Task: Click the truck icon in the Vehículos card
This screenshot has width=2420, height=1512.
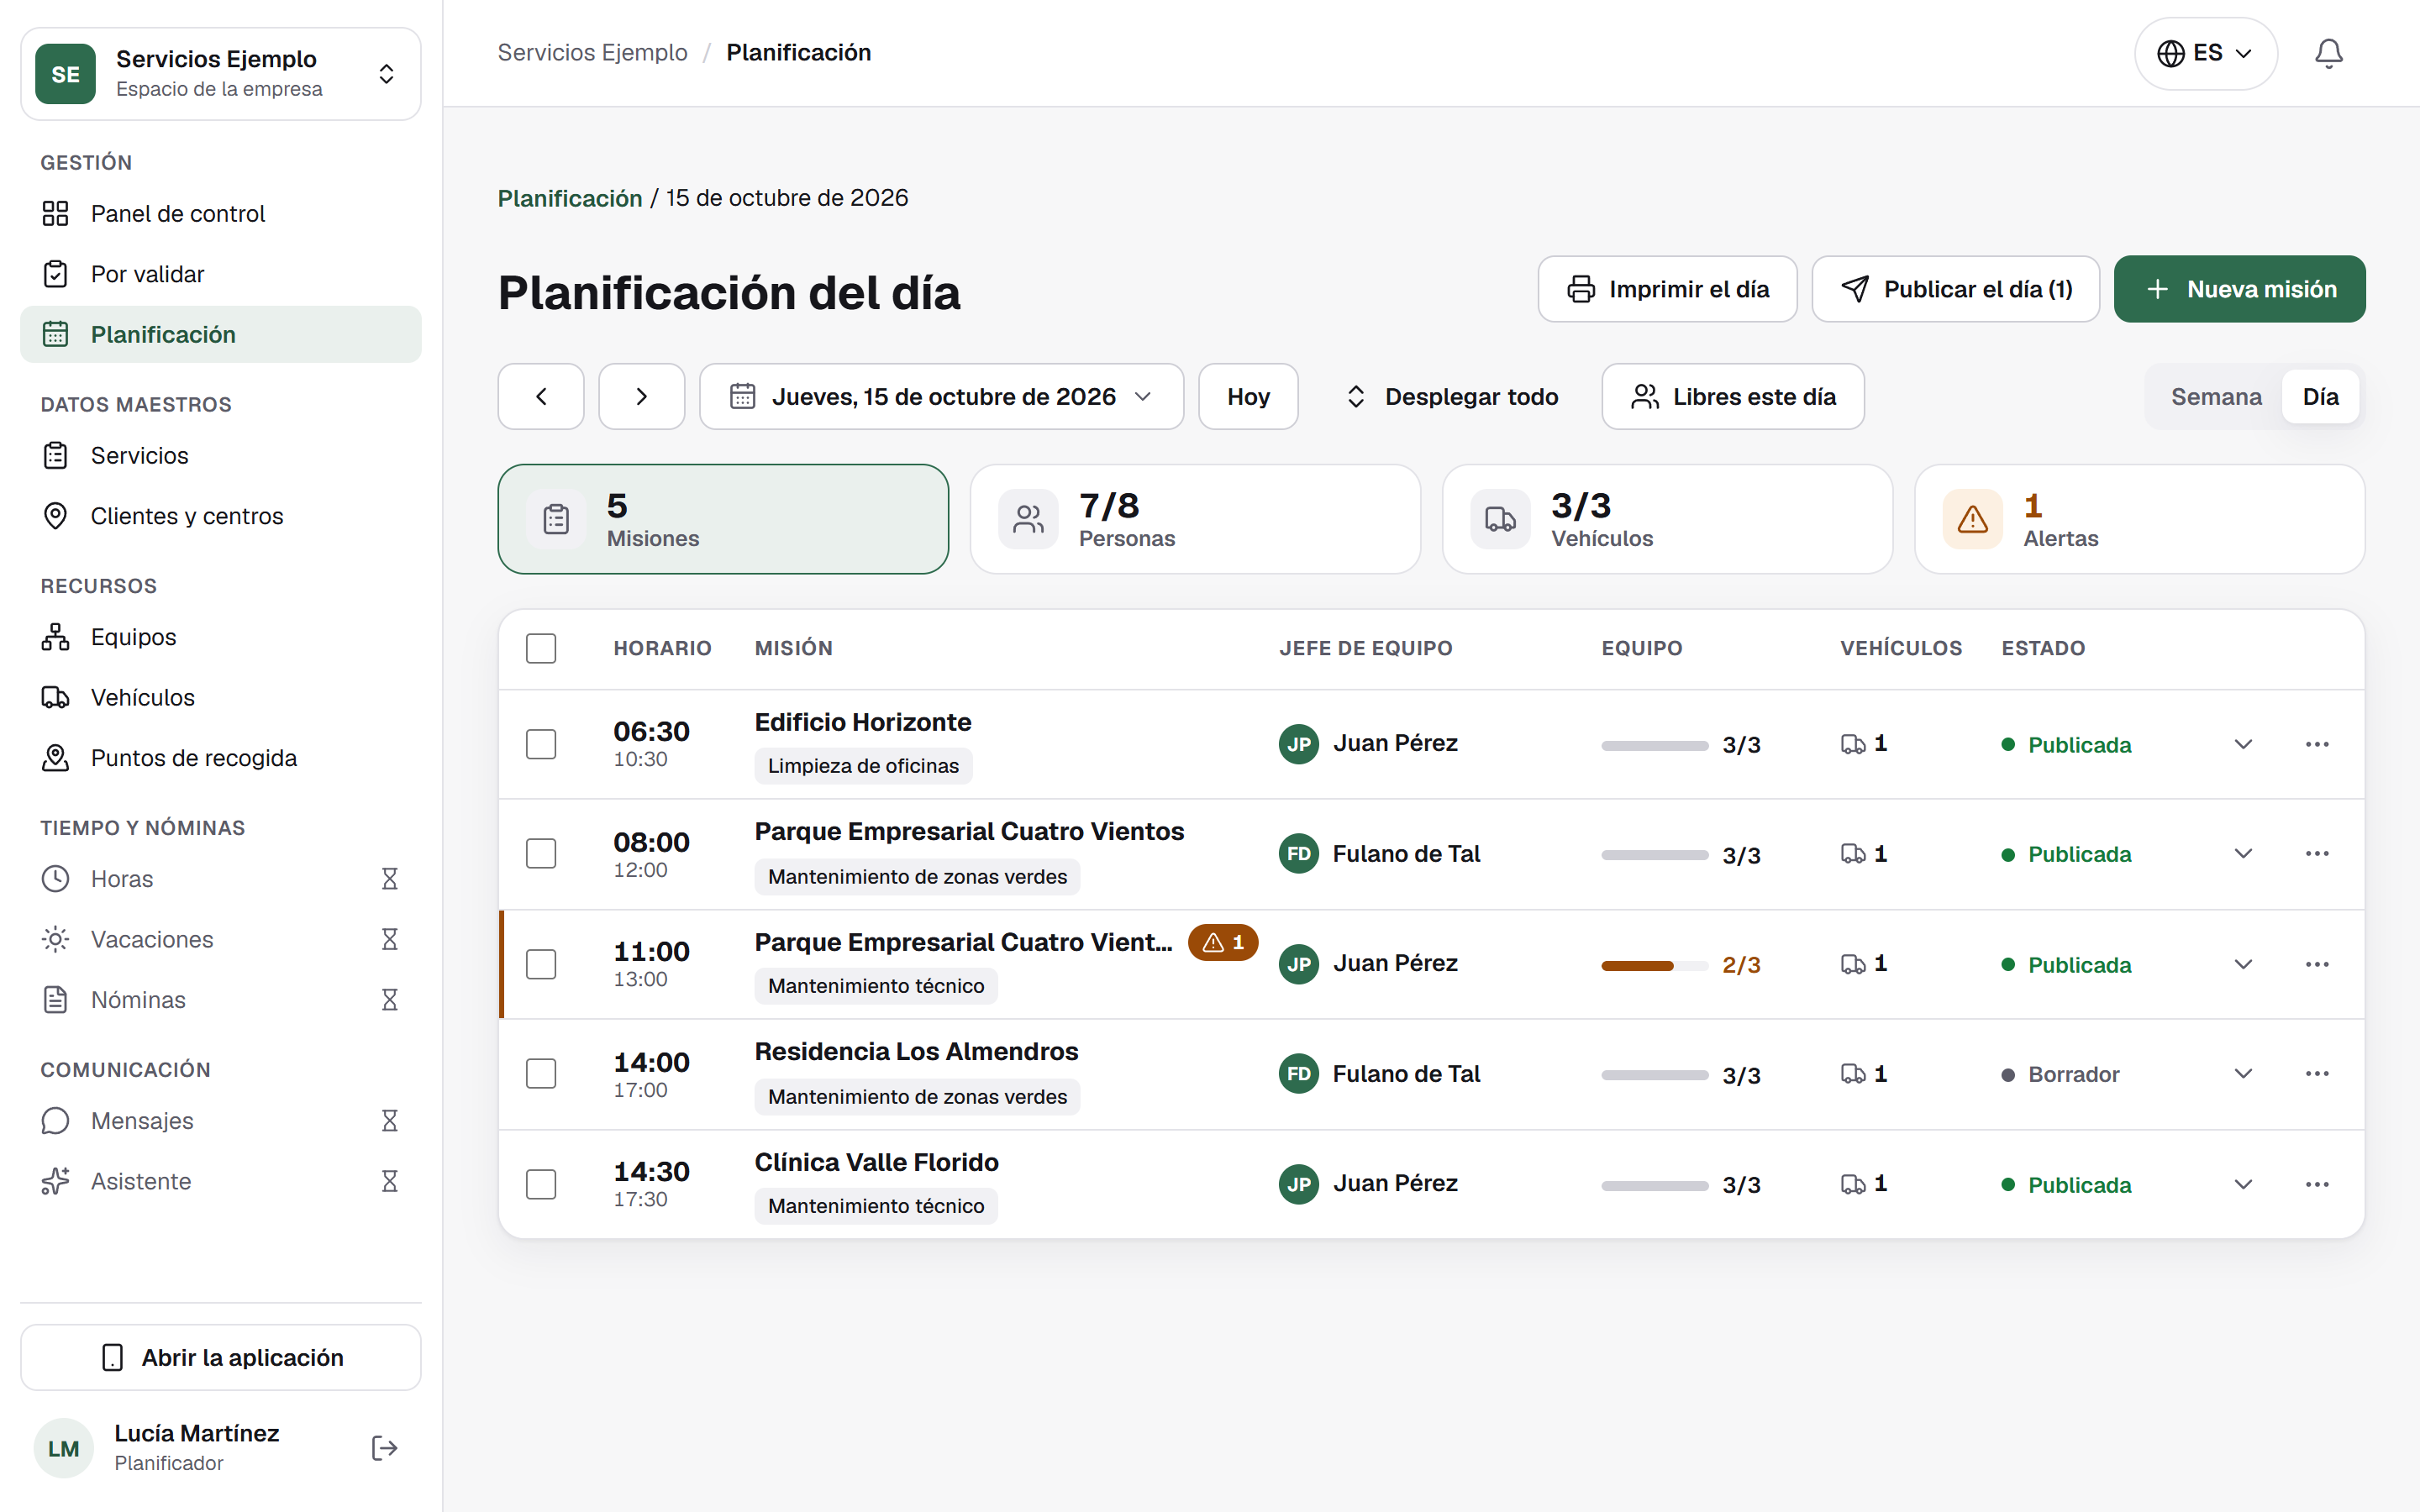Action: pyautogui.click(x=1500, y=519)
